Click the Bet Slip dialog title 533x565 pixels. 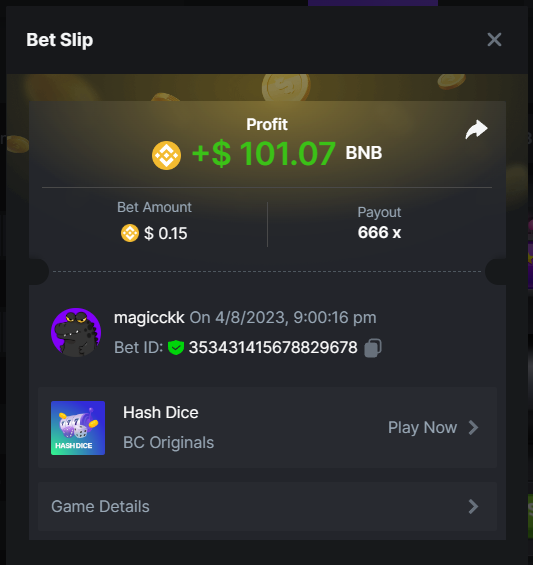pos(60,40)
